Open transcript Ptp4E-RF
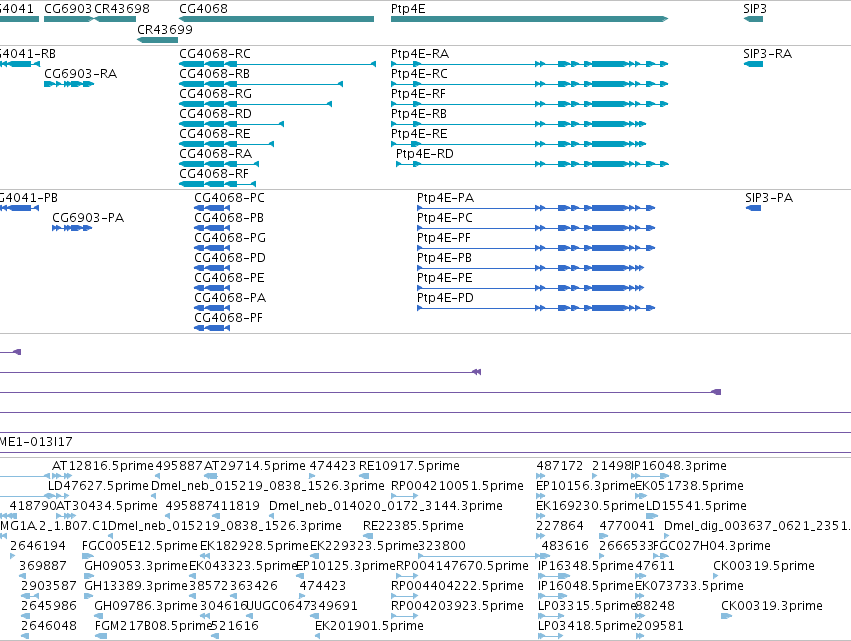This screenshot has height=641, width=851. pos(418,94)
